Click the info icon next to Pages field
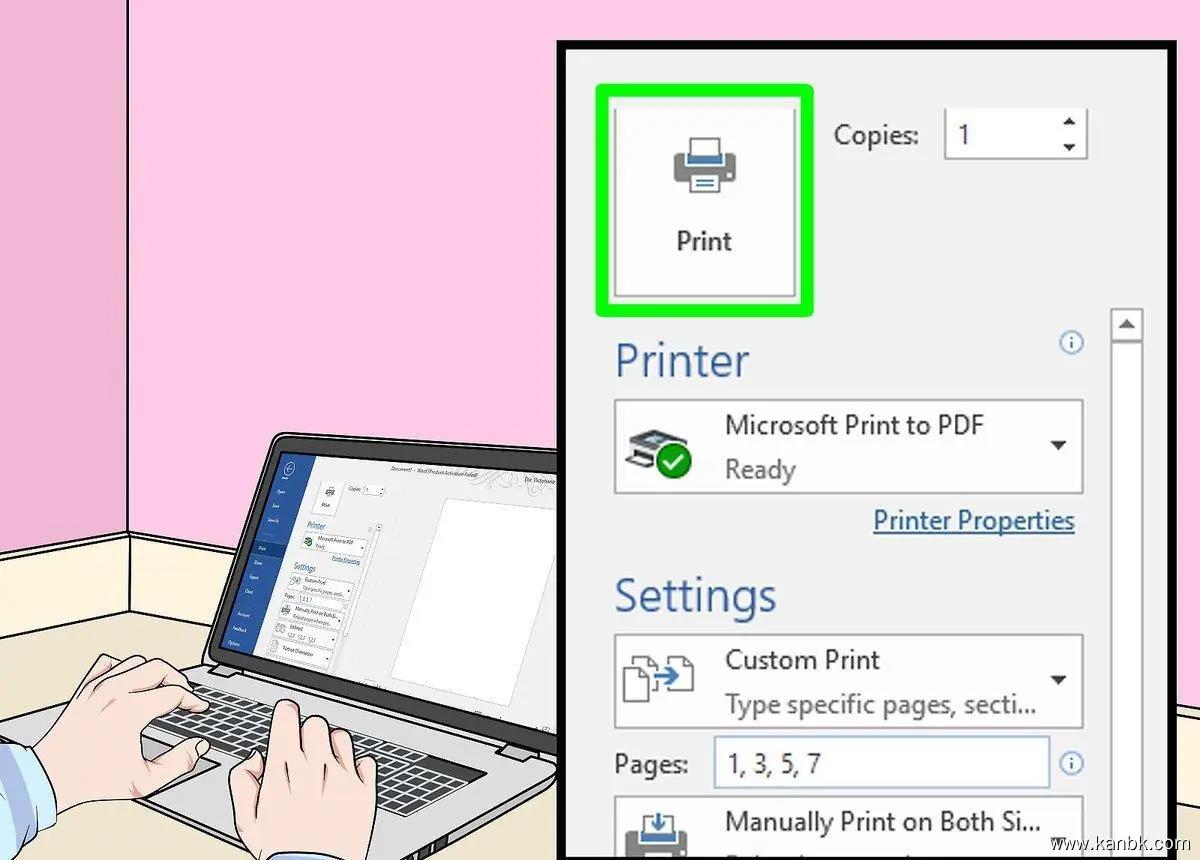The width and height of the screenshot is (1200, 860). (x=1071, y=764)
